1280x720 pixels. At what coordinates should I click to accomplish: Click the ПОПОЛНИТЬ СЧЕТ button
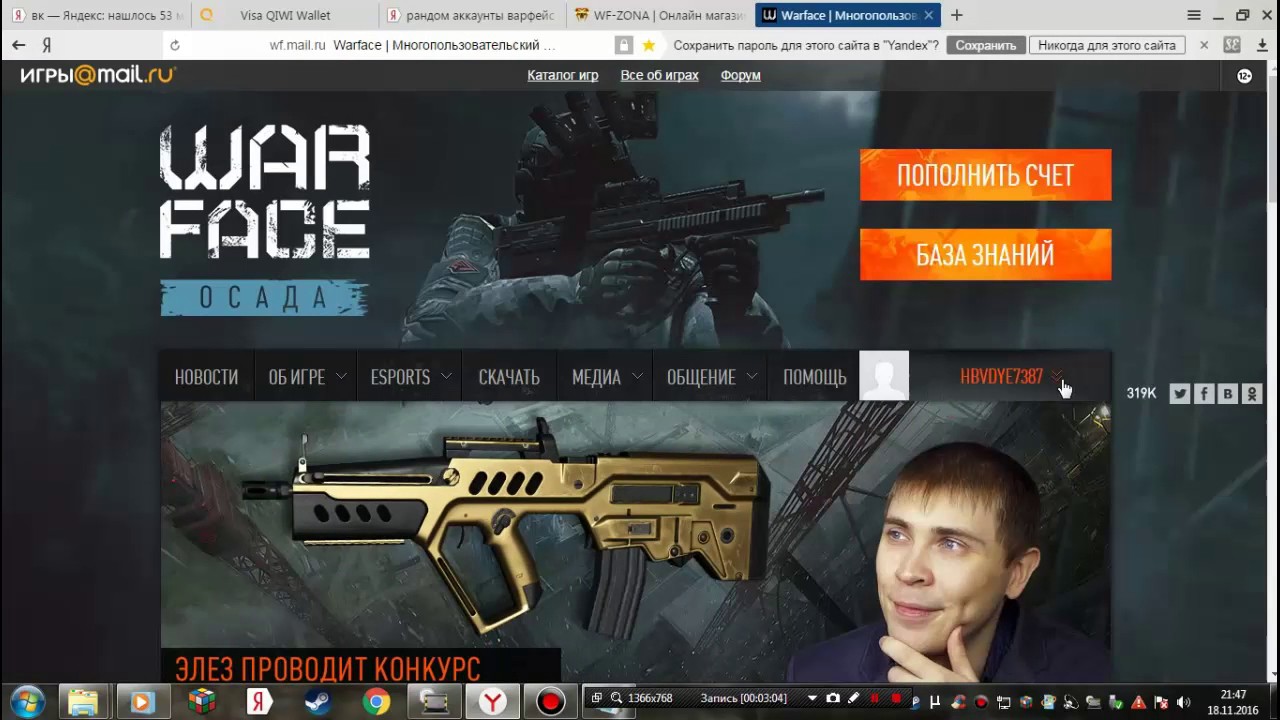(x=985, y=175)
